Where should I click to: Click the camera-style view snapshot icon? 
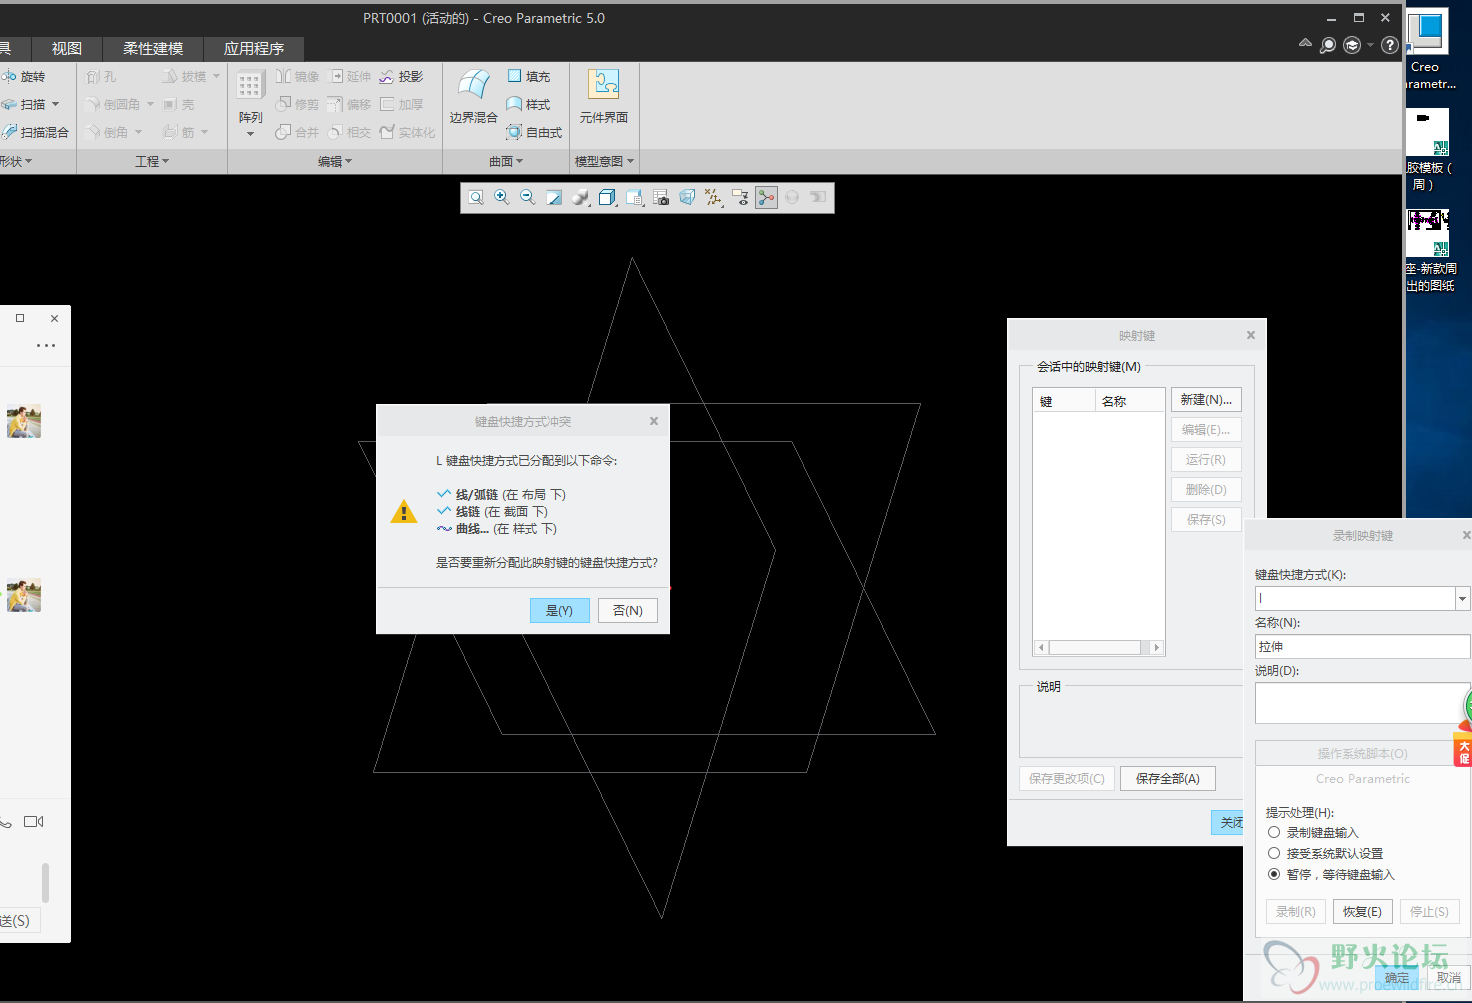click(x=661, y=198)
